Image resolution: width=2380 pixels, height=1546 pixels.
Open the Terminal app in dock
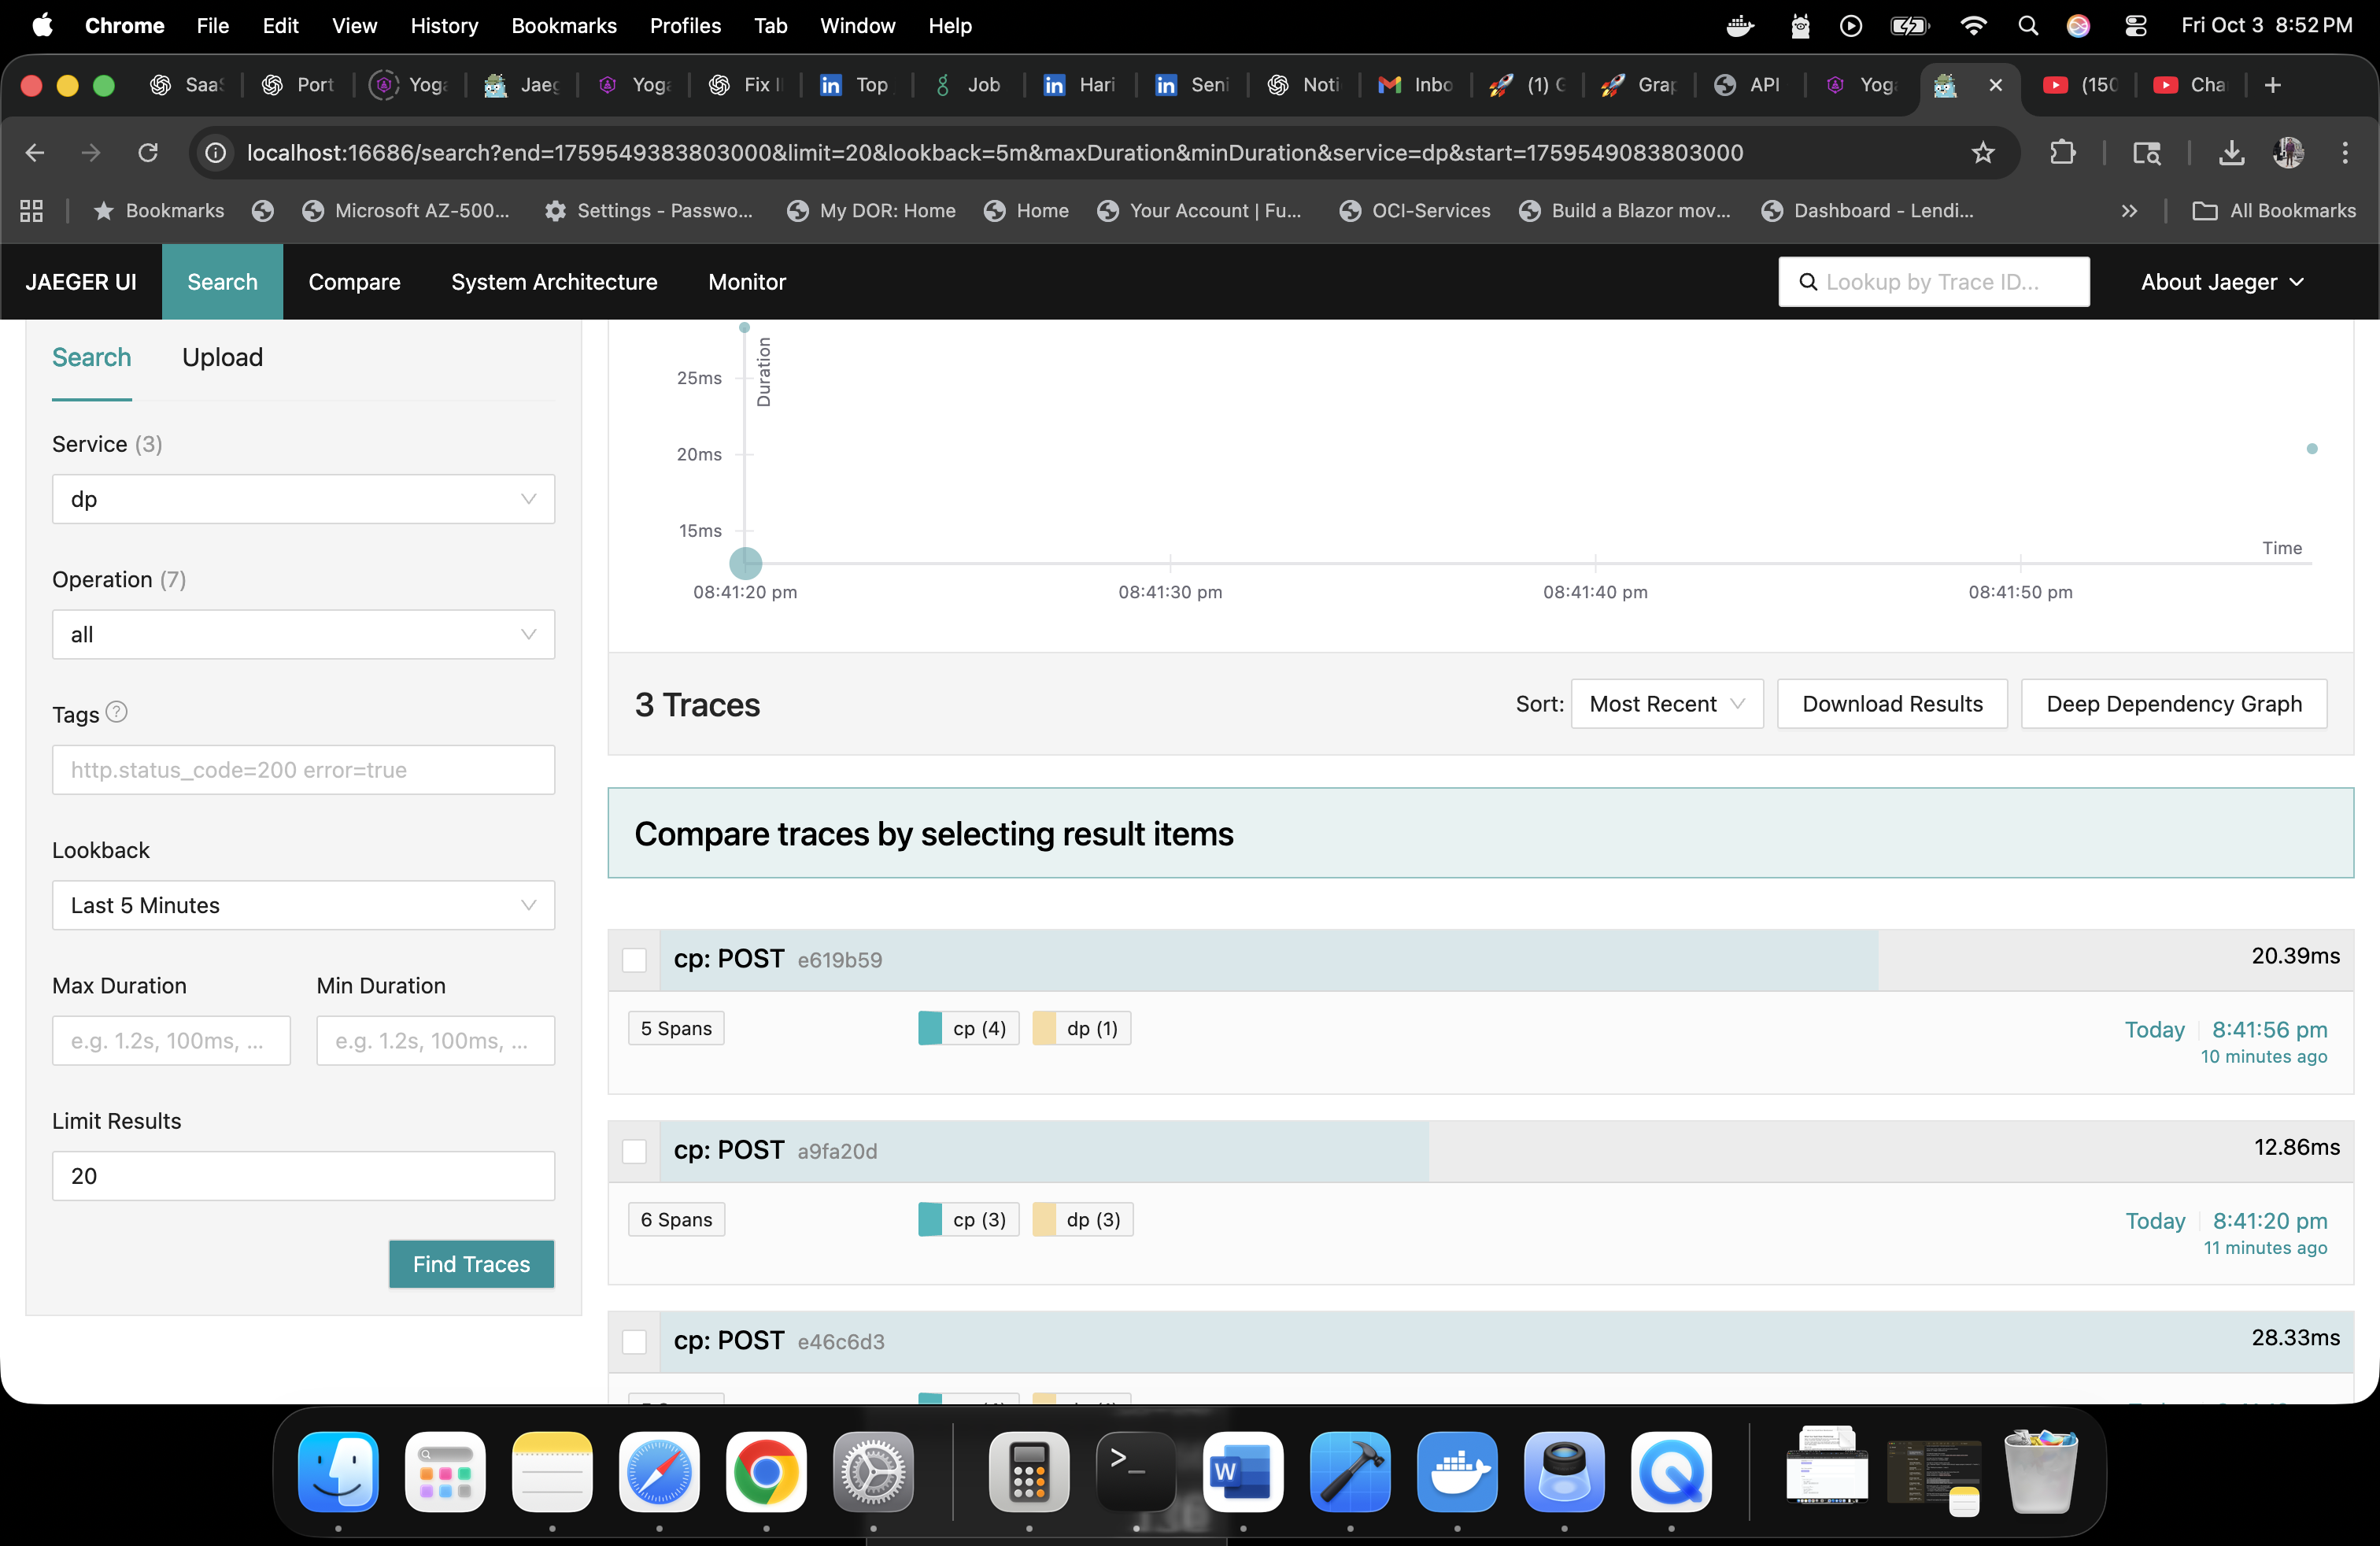point(1135,1472)
